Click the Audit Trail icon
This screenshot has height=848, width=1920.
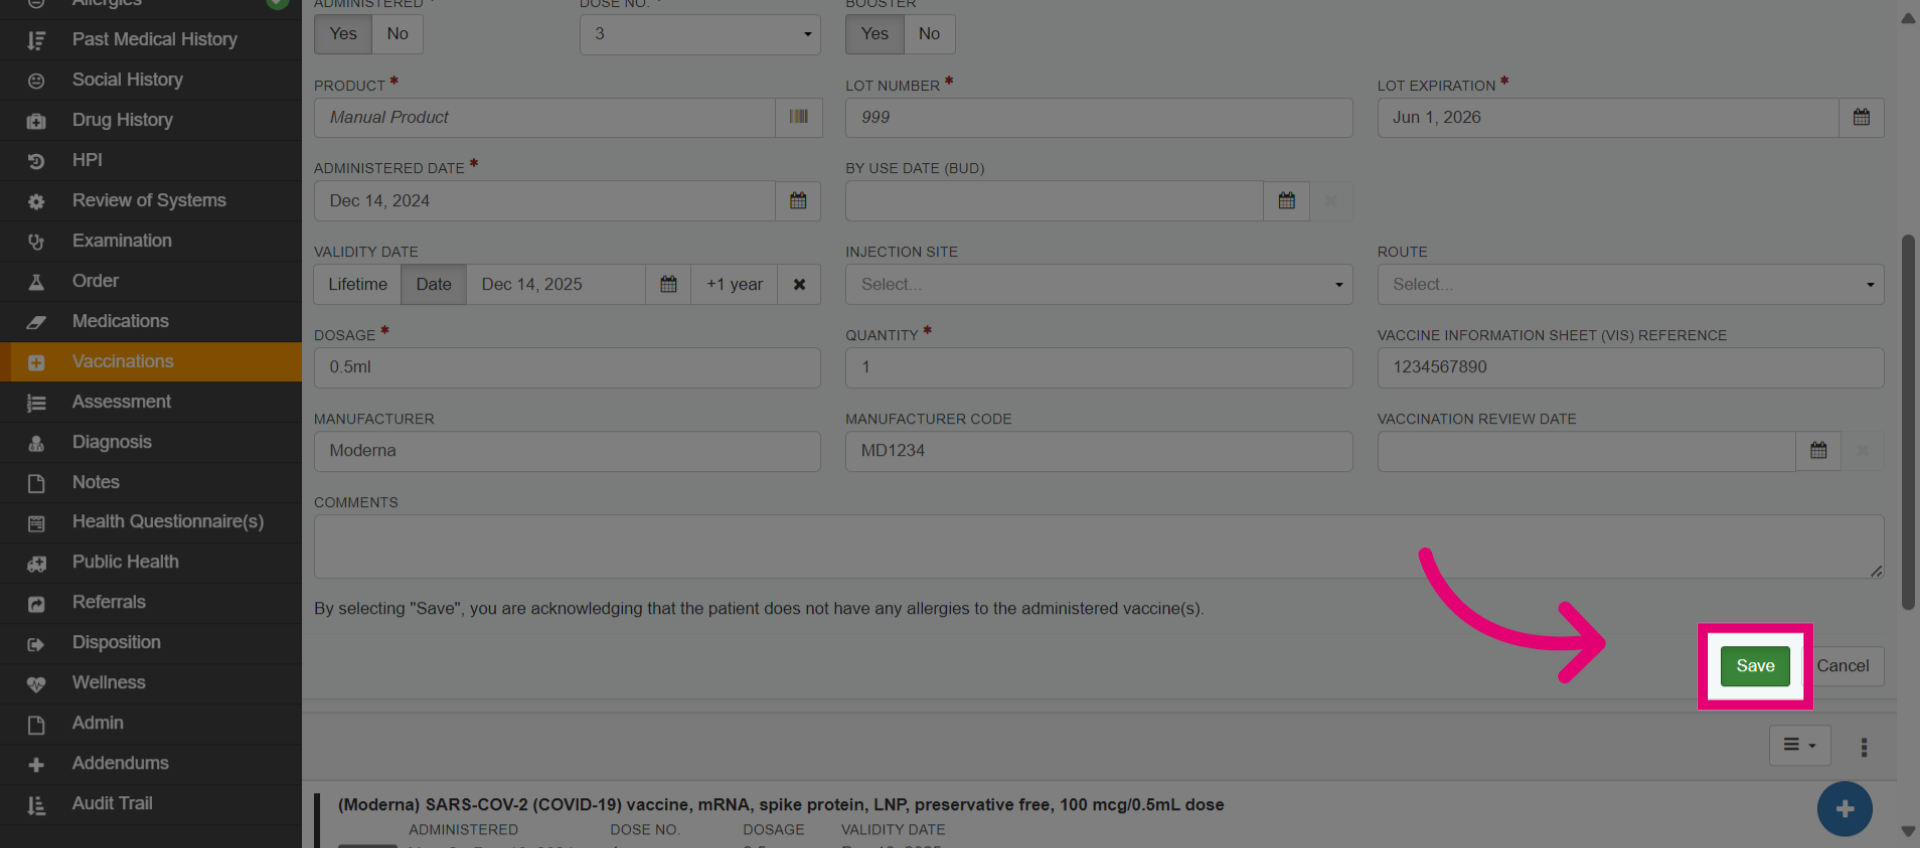[36, 806]
